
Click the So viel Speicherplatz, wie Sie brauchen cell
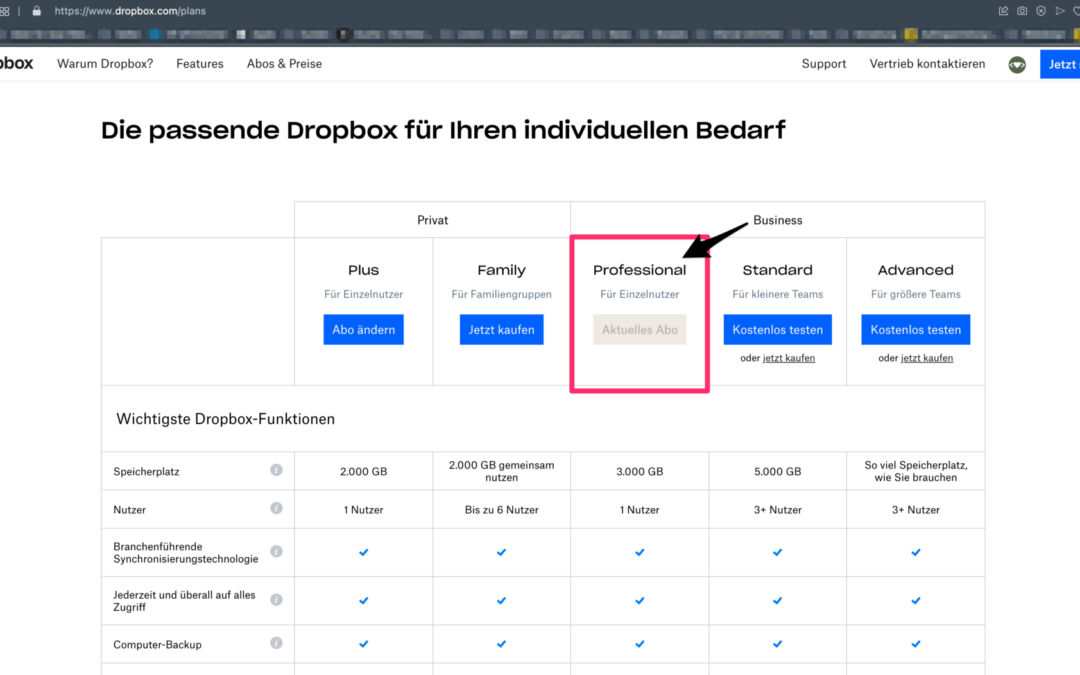(915, 471)
